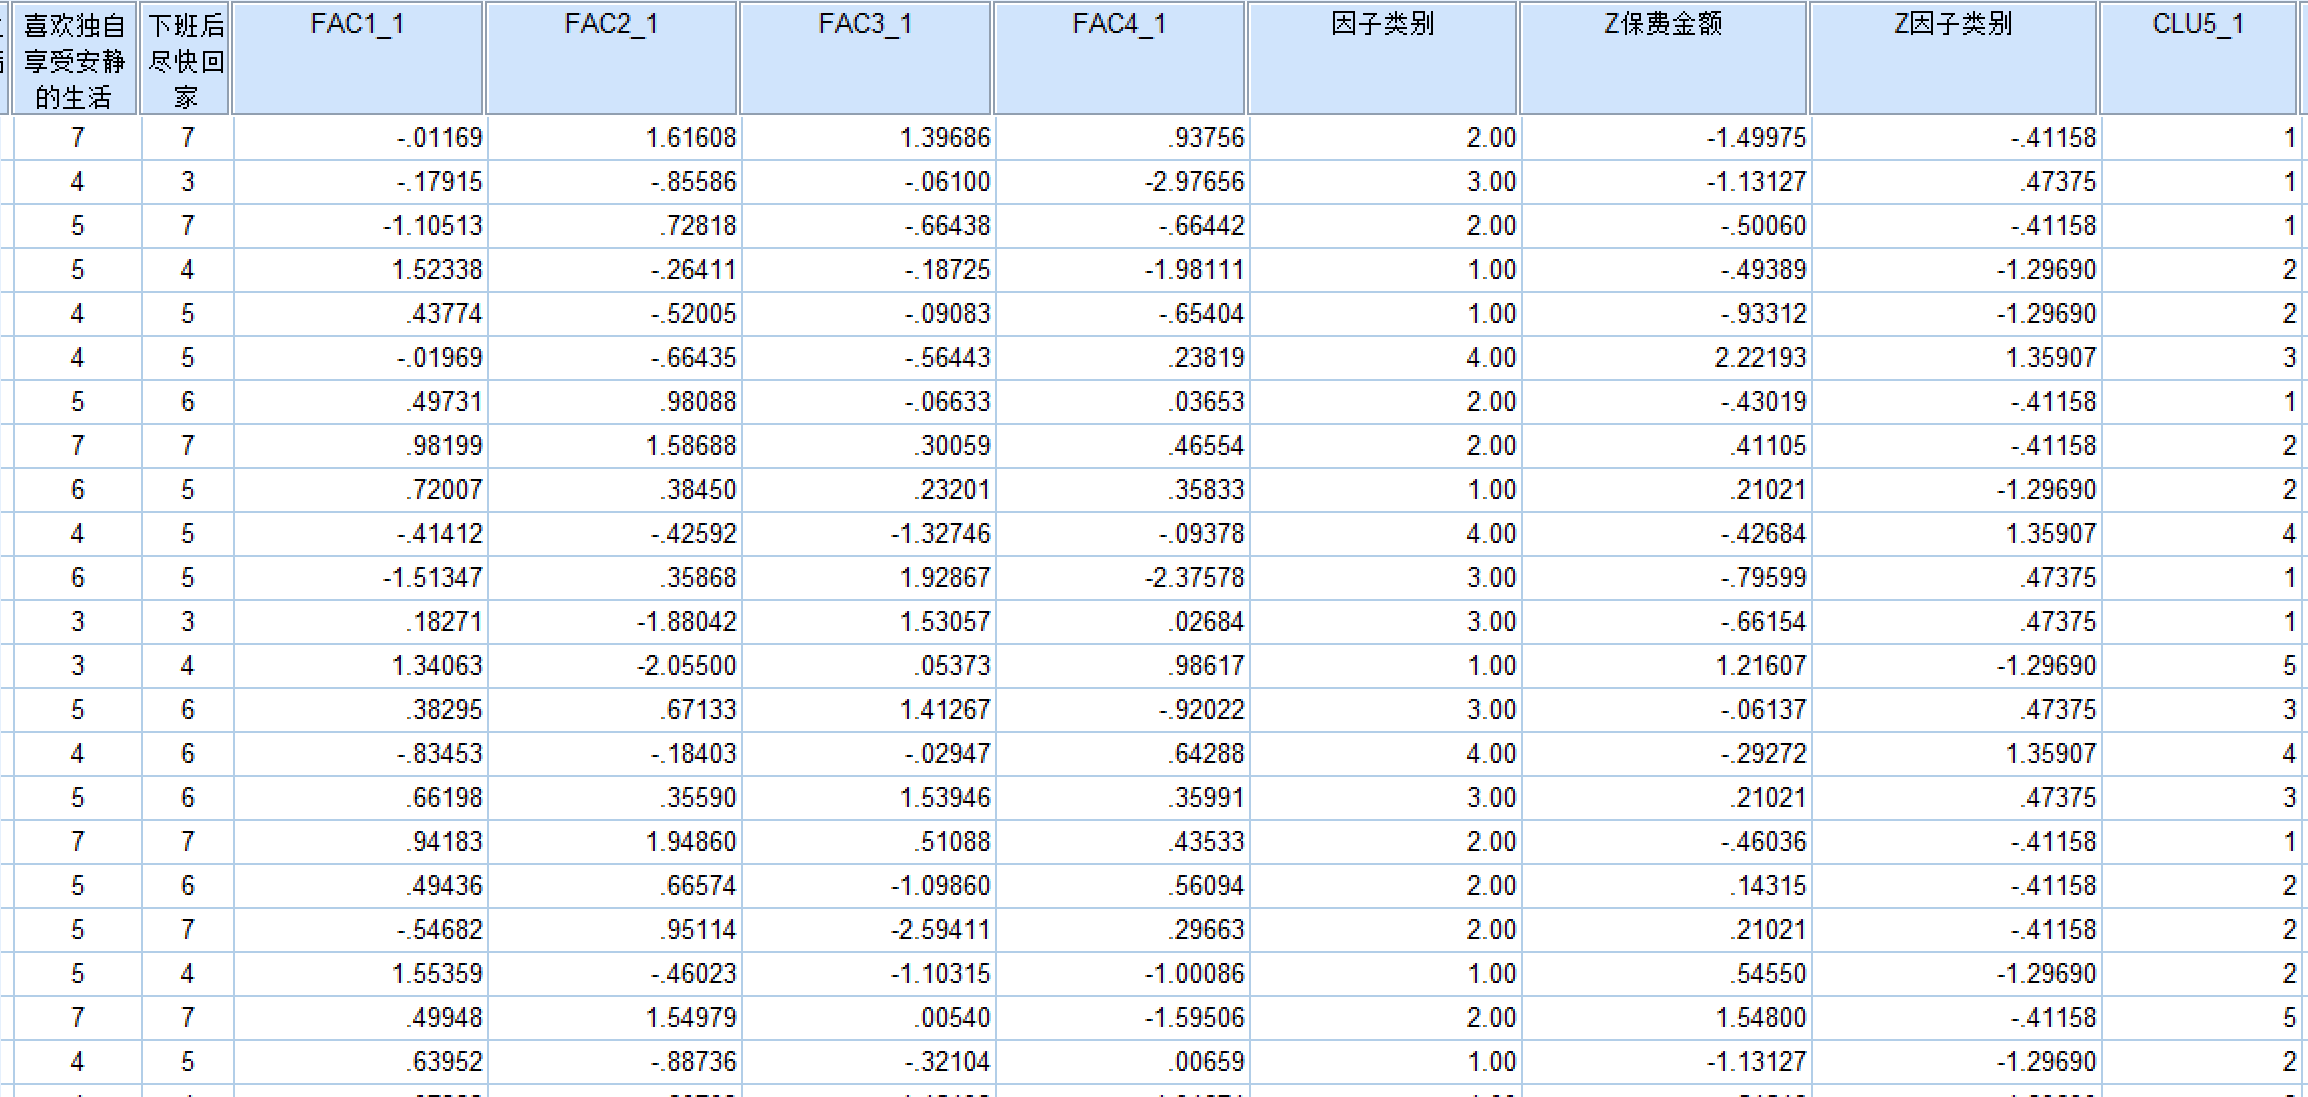This screenshot has height=1097, width=2308.
Task: Click cell value -2.05500 in FAC2_1
Action: click(x=614, y=666)
